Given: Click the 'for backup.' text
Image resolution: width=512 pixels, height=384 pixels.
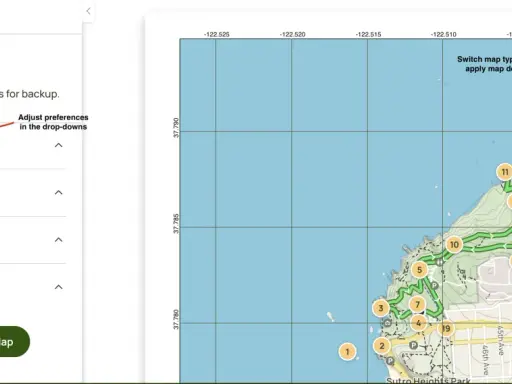Looking at the screenshot, I should coord(33,94).
